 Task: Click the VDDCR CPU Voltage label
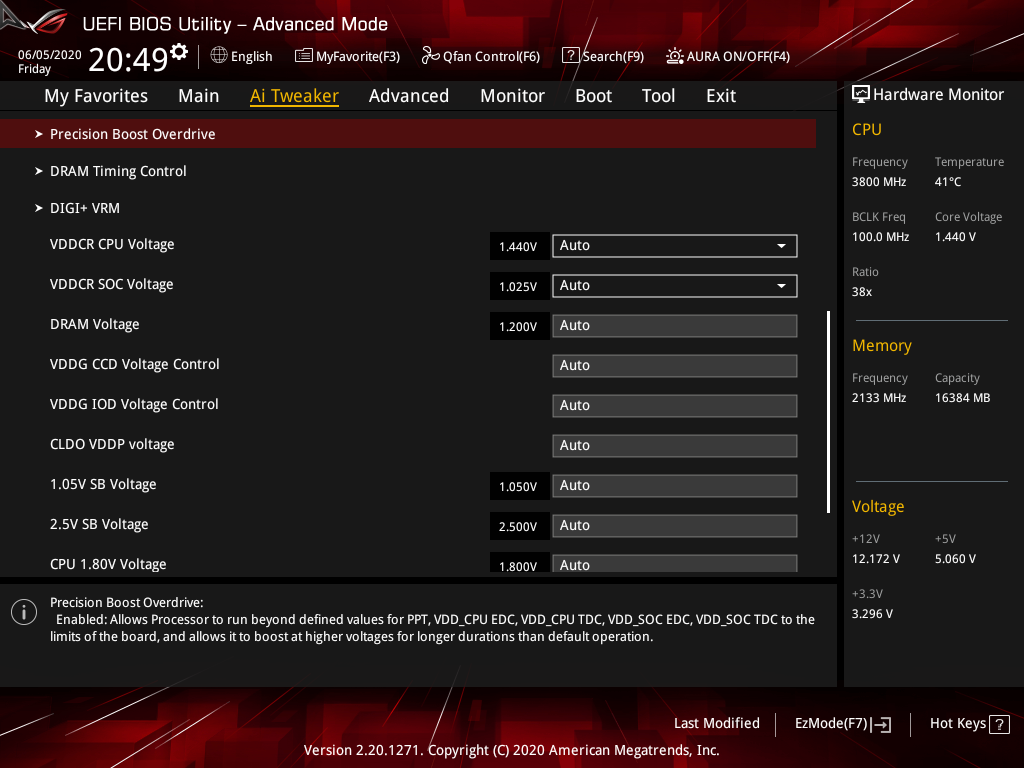click(112, 244)
